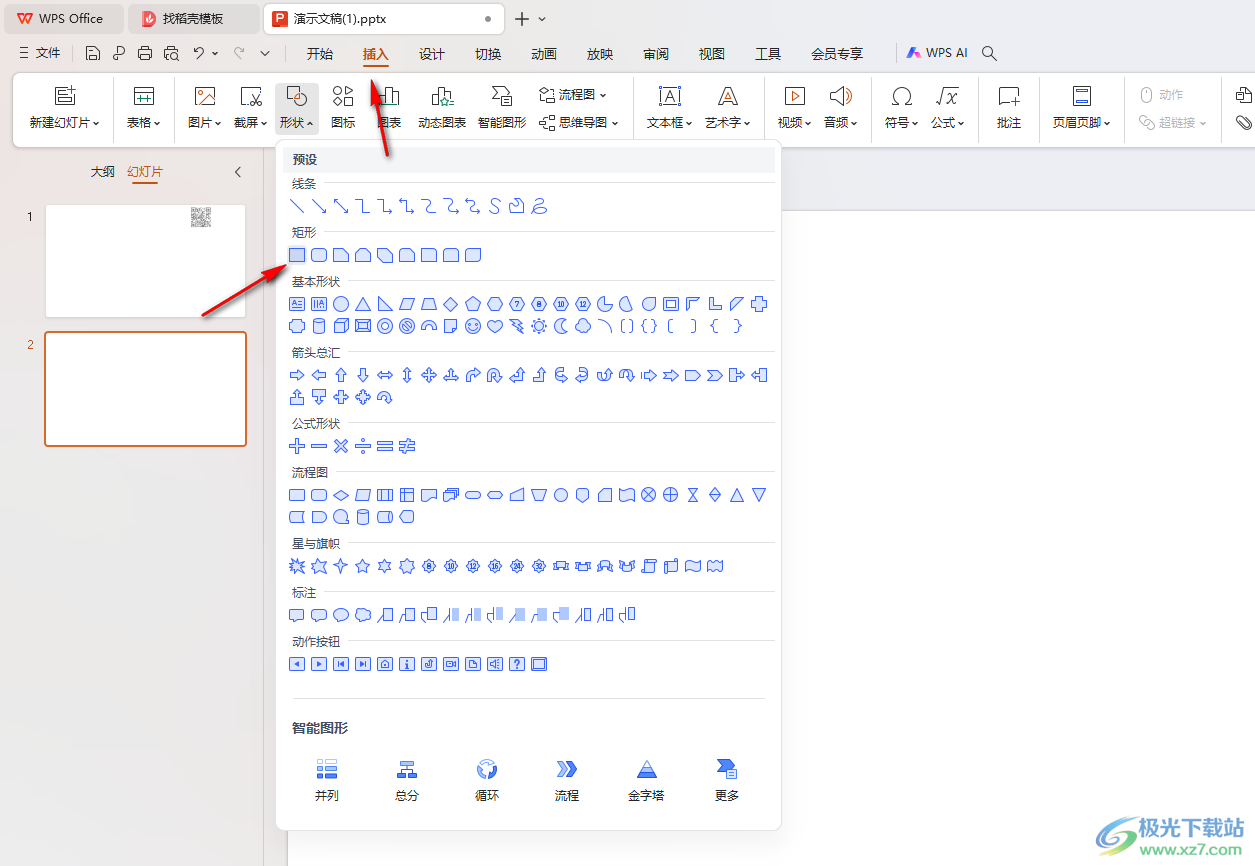Select the right arrow shape

[297, 375]
